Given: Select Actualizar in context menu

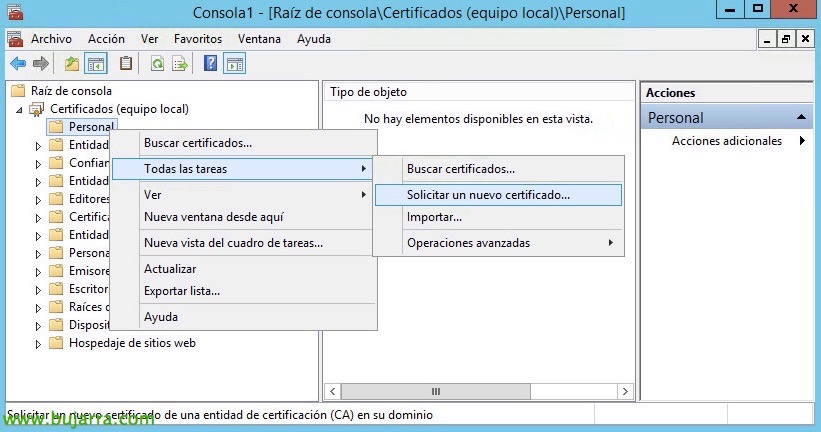Looking at the screenshot, I should (243, 269).
